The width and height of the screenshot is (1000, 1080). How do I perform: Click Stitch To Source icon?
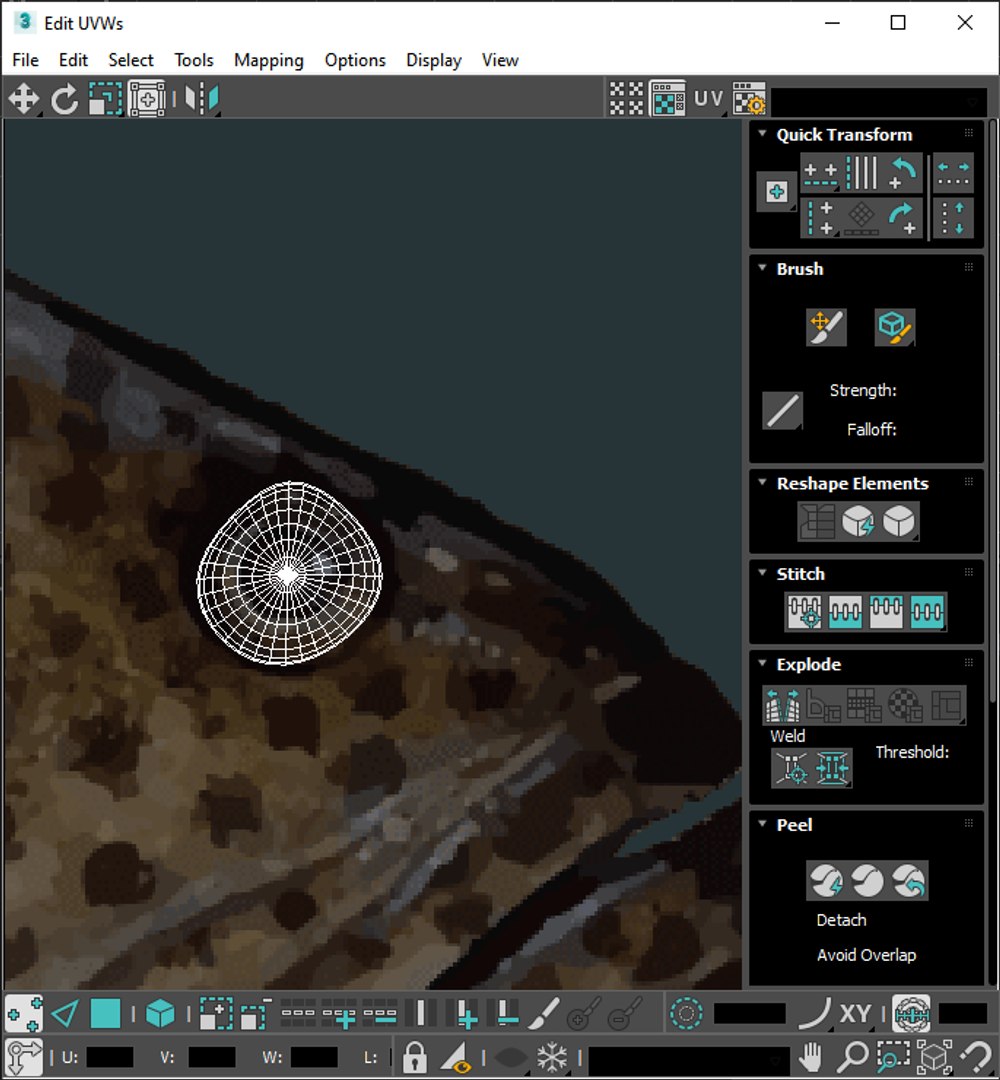tap(886, 612)
